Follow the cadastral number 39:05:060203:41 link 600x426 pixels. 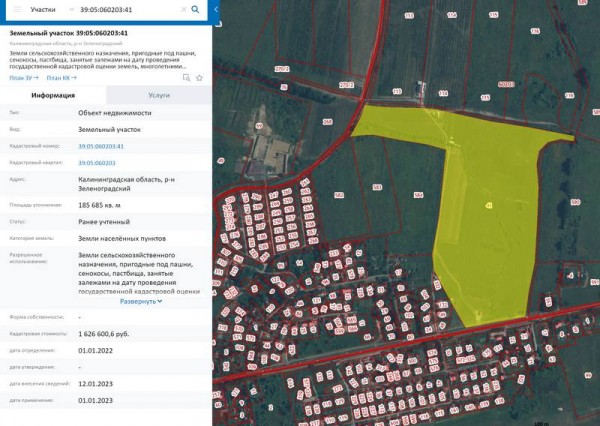[x=101, y=146]
